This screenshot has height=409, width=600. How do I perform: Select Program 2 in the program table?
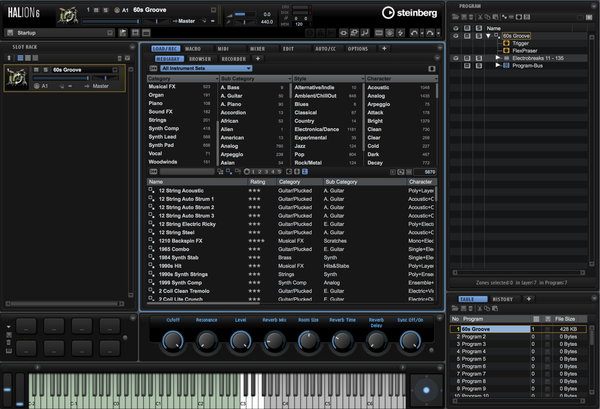[x=518, y=337]
